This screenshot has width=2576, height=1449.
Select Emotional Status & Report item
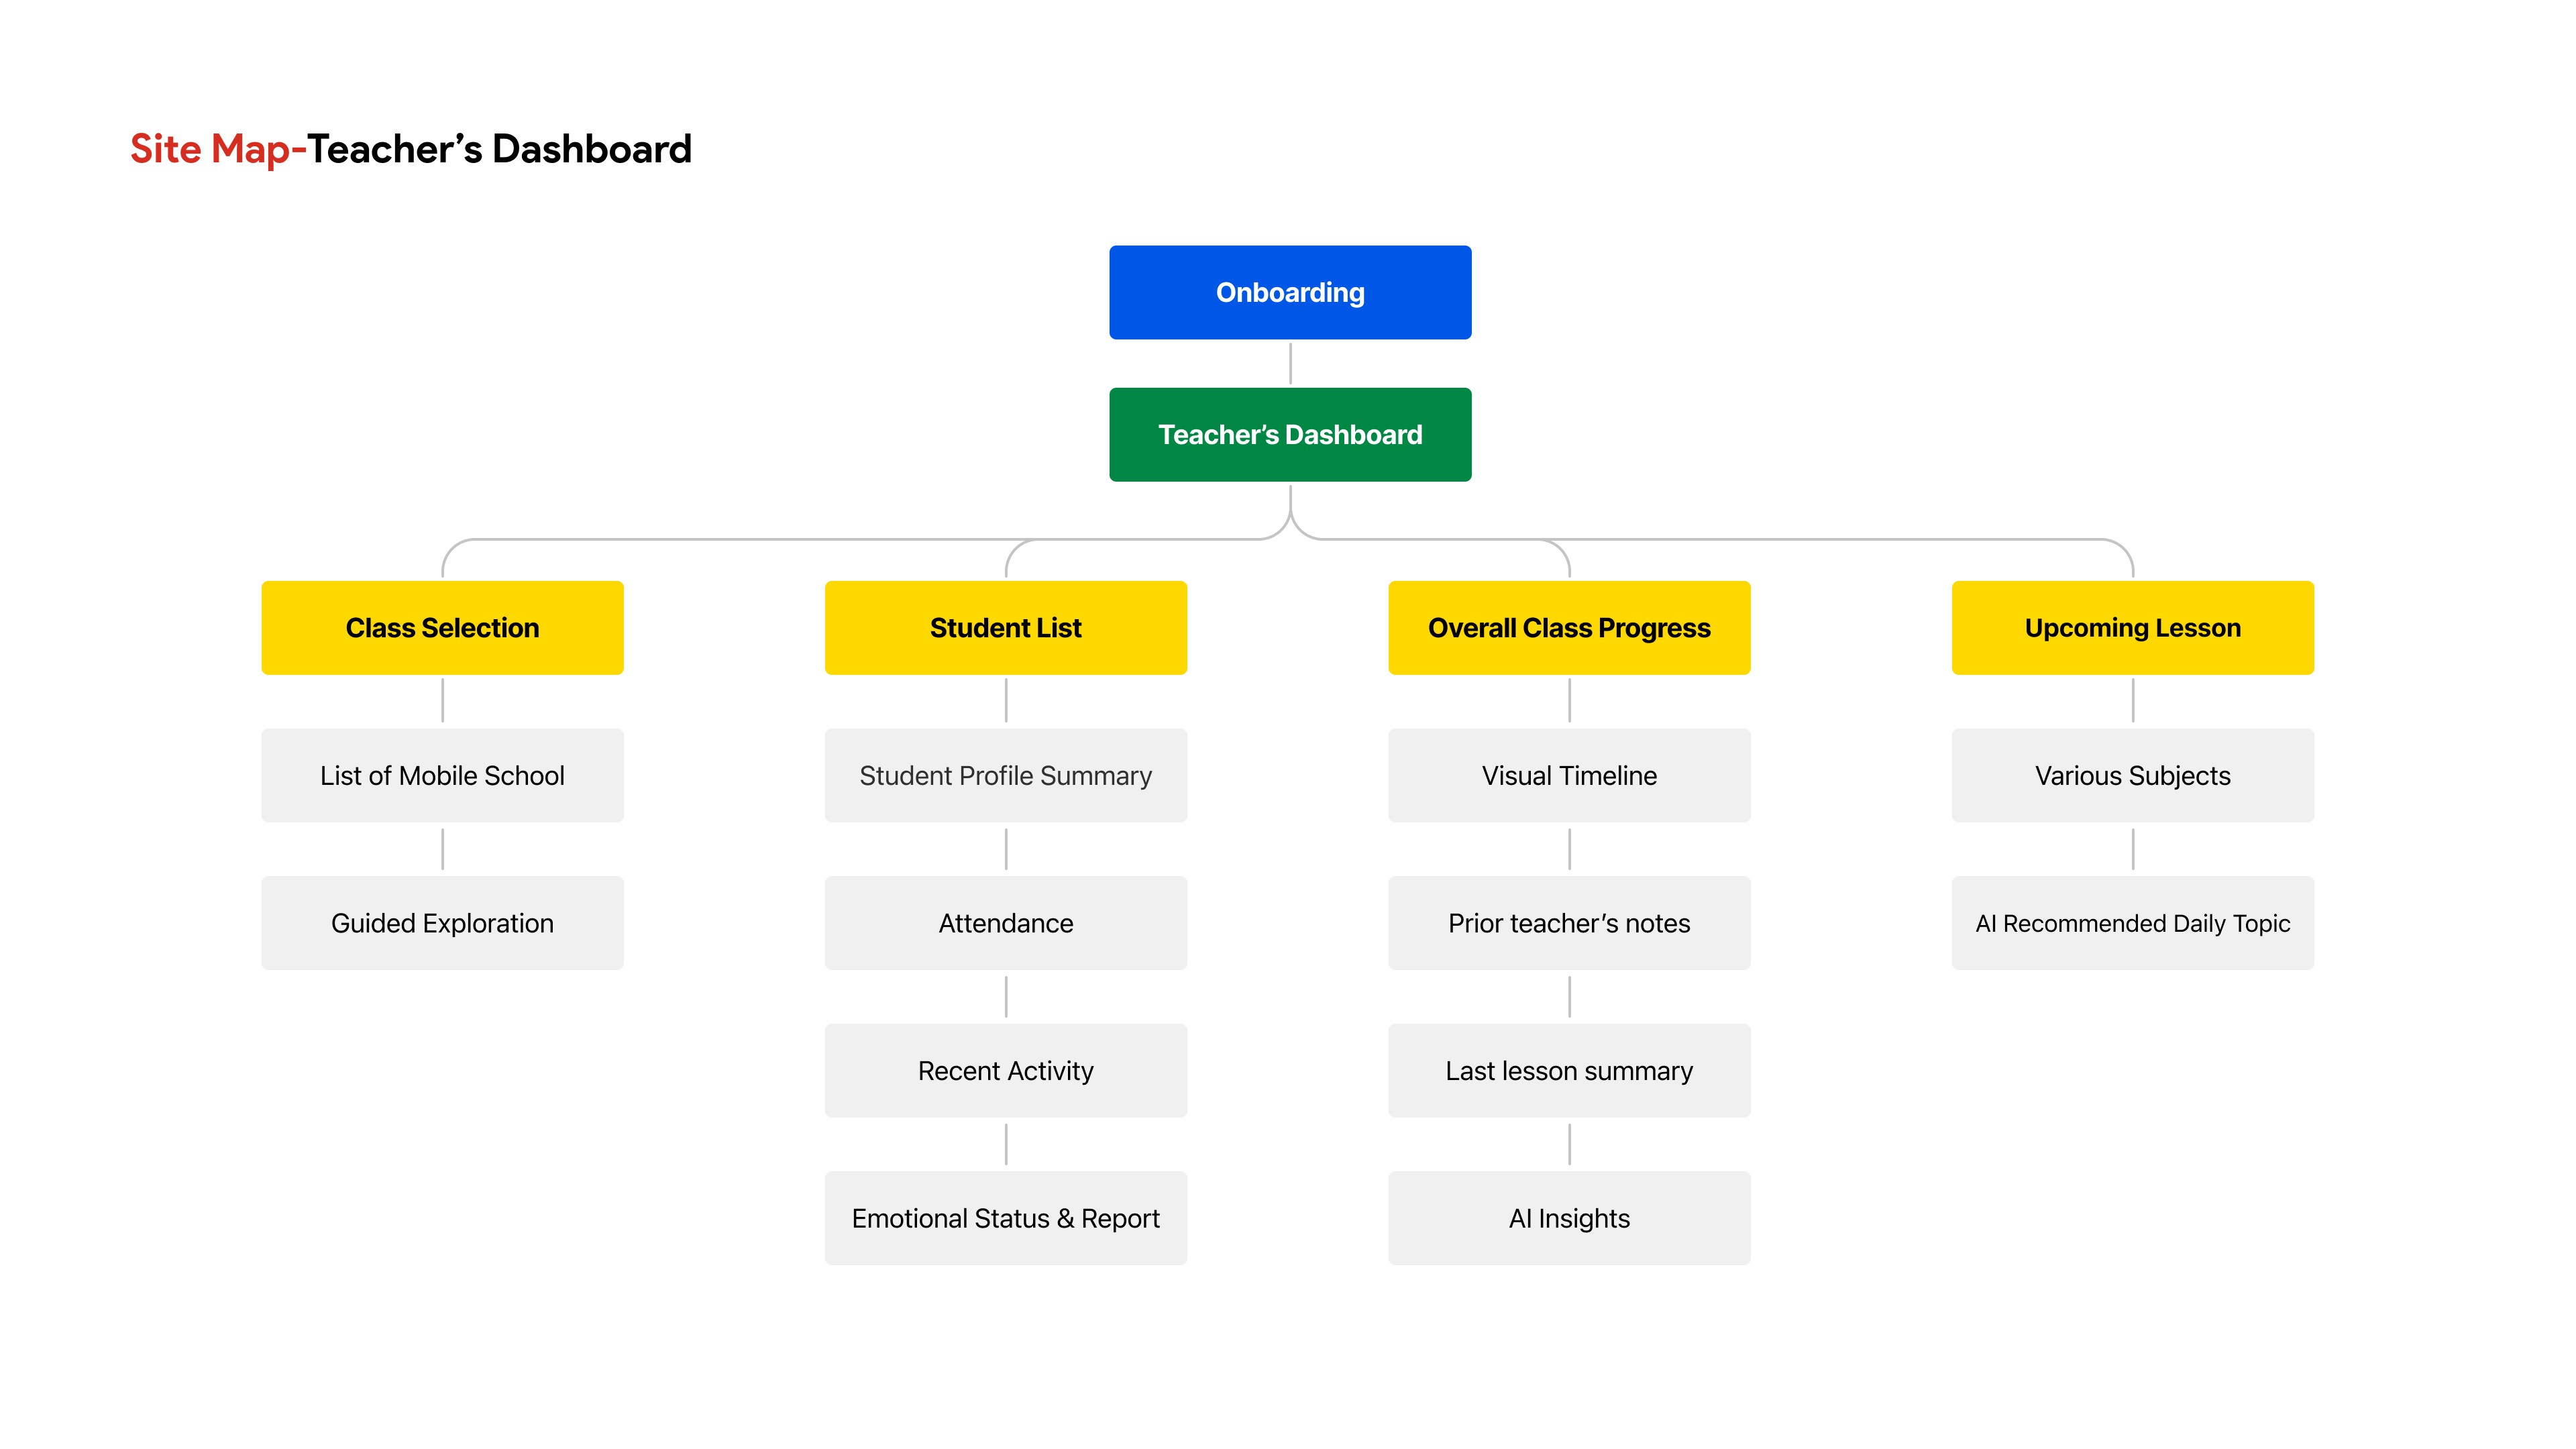1005,1218
